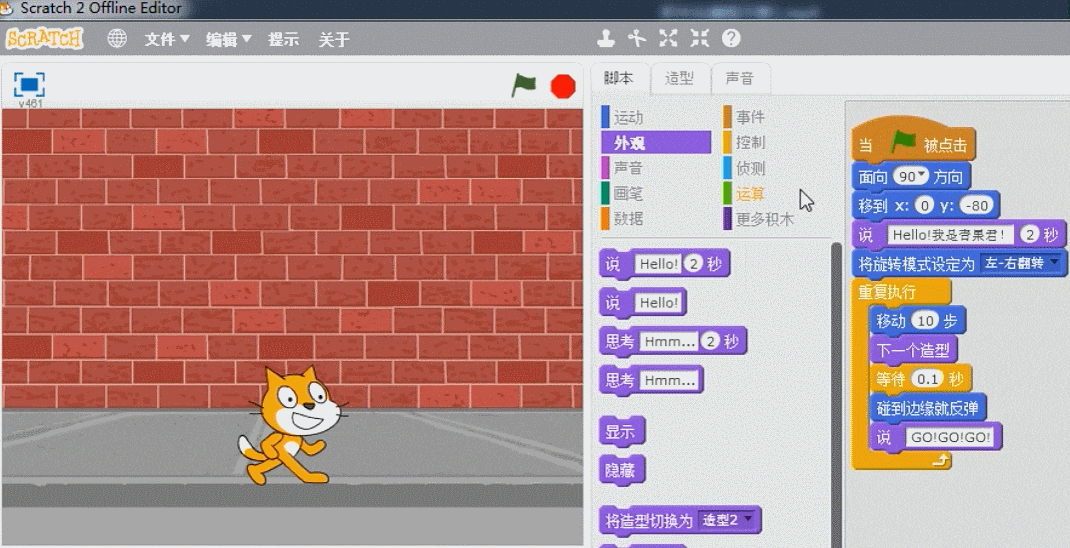The width and height of the screenshot is (1070, 548).
Task: Open the 编辑 menu
Action: (228, 39)
